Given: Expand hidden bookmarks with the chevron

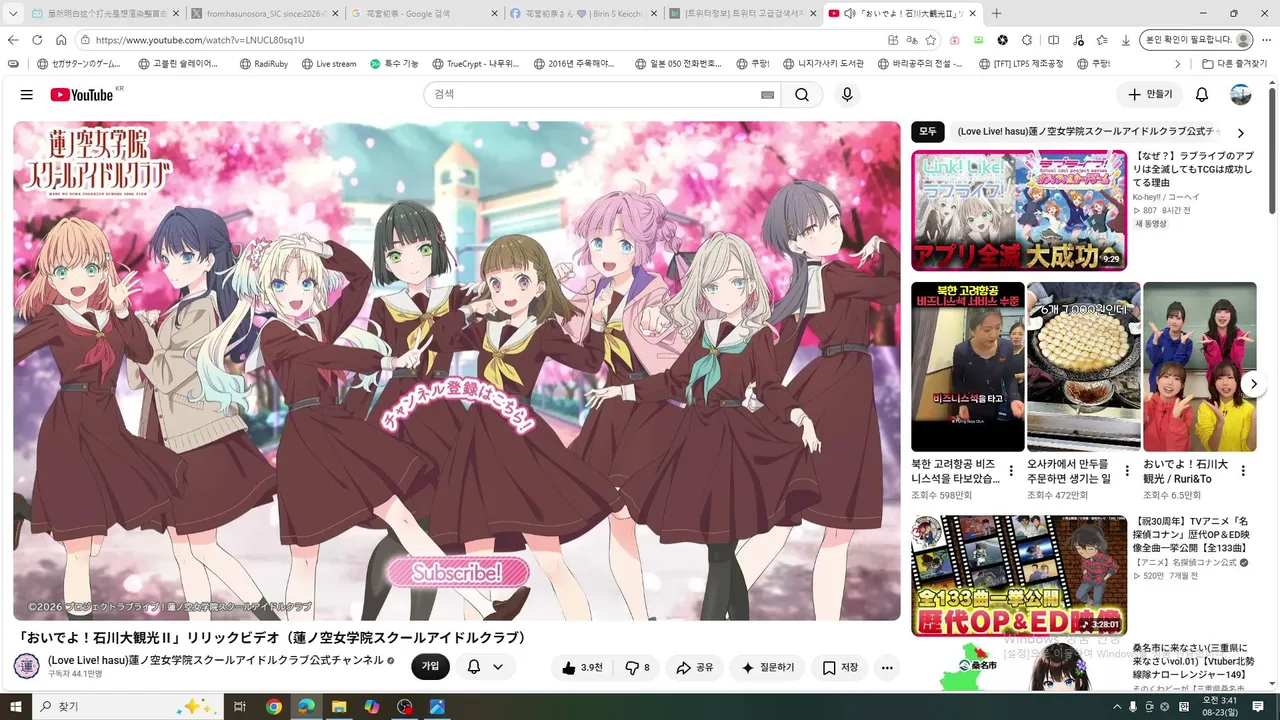Looking at the screenshot, I should [1177, 64].
